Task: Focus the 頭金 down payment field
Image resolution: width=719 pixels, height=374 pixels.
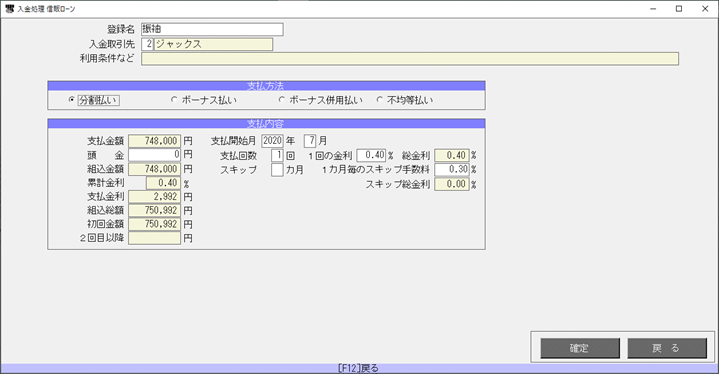Action: coord(155,155)
